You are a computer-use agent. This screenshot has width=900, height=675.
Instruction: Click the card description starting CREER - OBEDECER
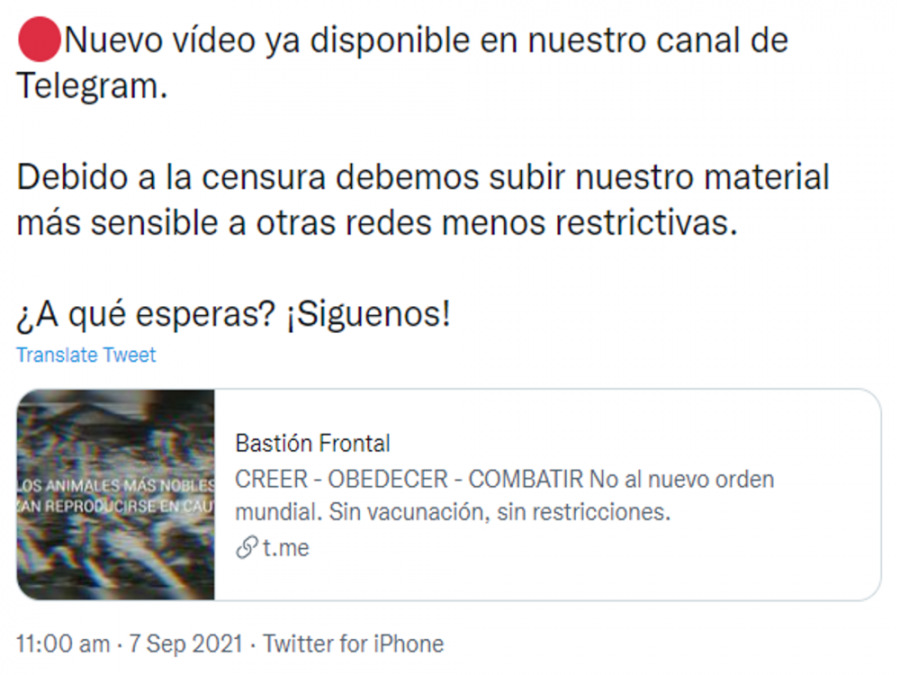click(x=505, y=495)
